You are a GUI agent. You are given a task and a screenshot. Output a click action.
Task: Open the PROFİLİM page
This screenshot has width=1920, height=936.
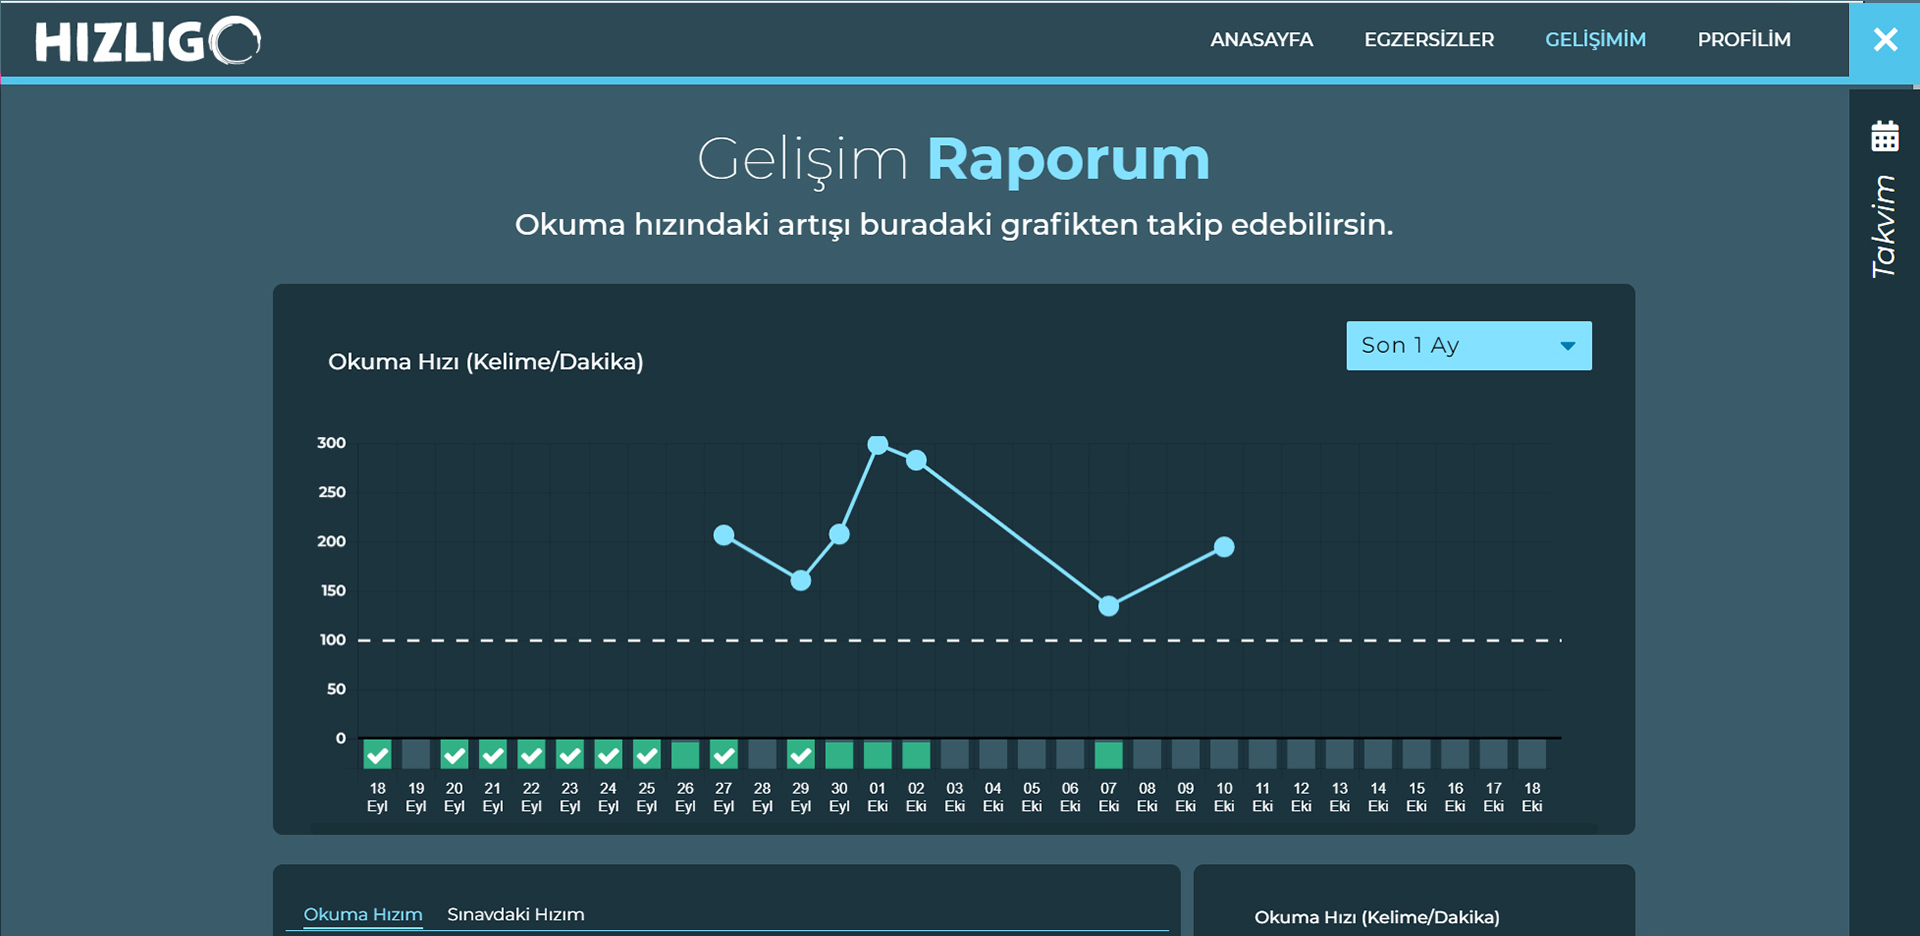1743,40
